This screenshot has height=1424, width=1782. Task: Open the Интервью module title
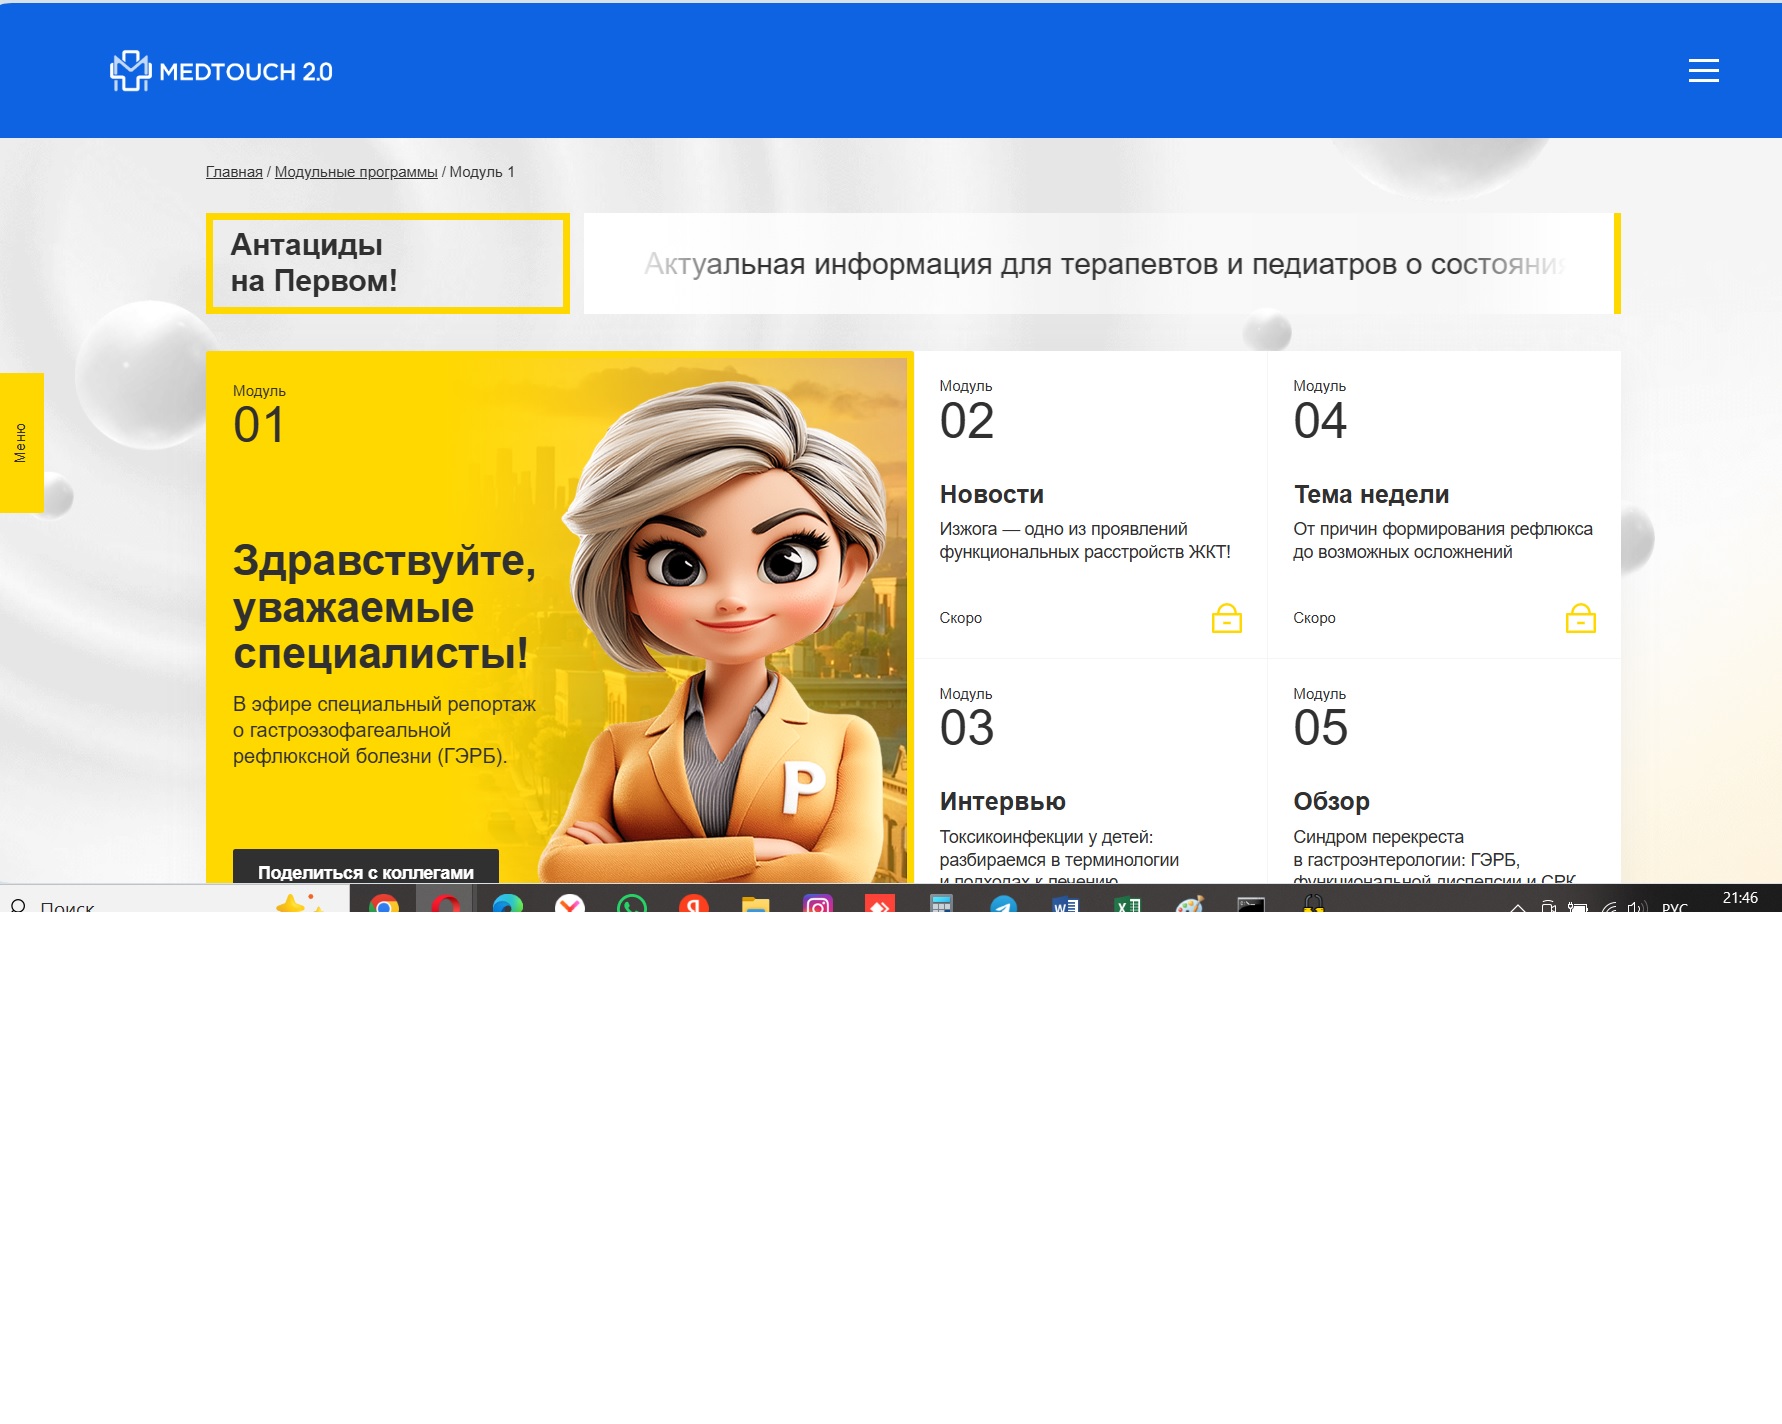[1003, 801]
